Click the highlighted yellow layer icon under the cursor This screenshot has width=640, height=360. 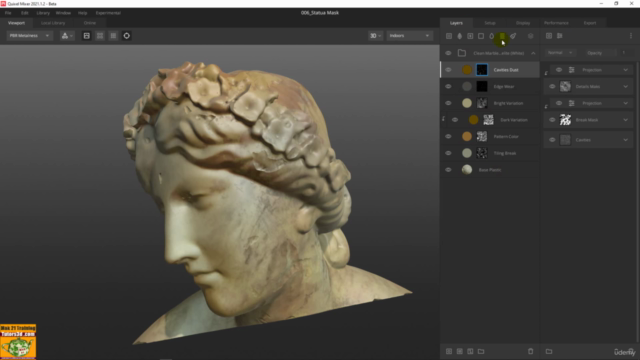point(502,36)
